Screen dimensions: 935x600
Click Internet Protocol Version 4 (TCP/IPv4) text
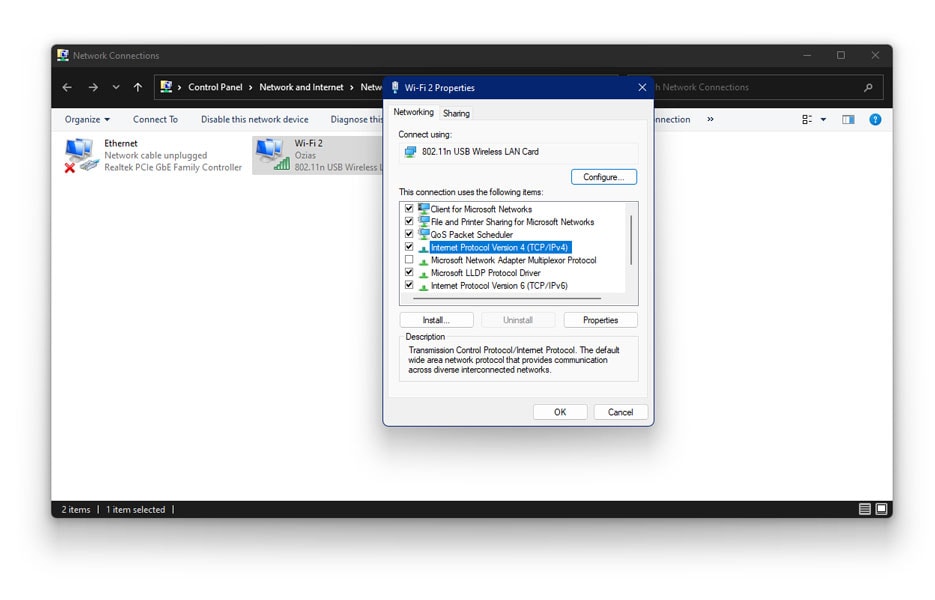click(500, 248)
